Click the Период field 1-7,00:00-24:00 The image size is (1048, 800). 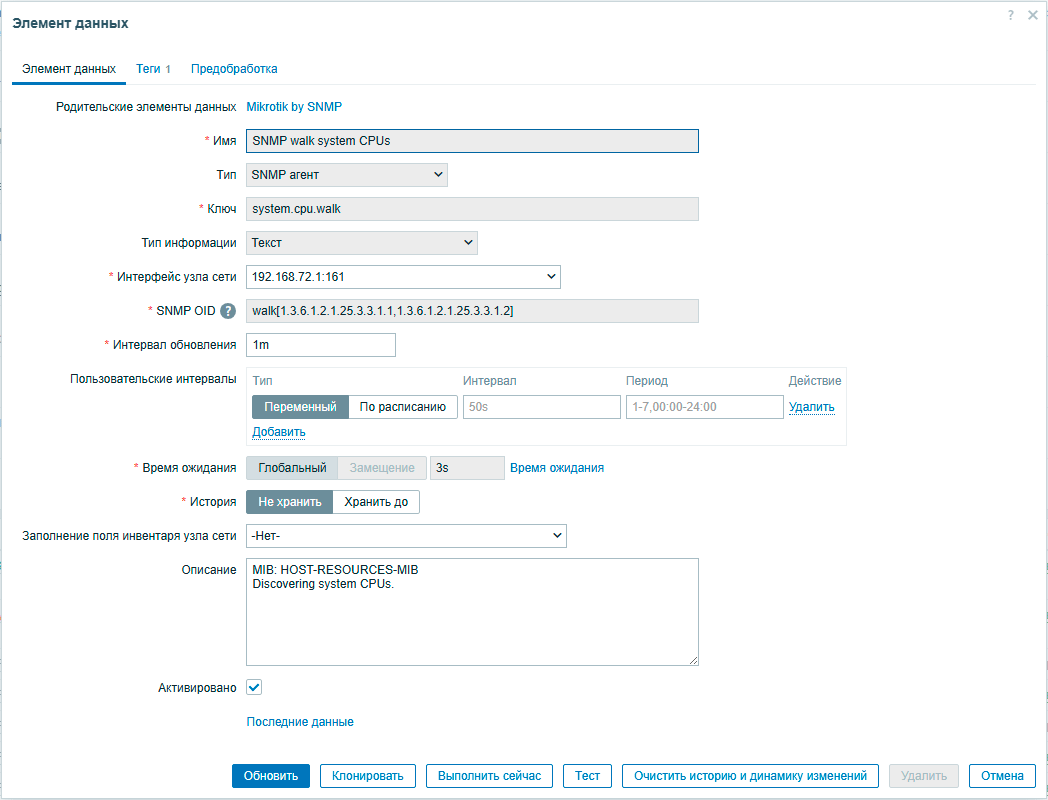coord(704,407)
